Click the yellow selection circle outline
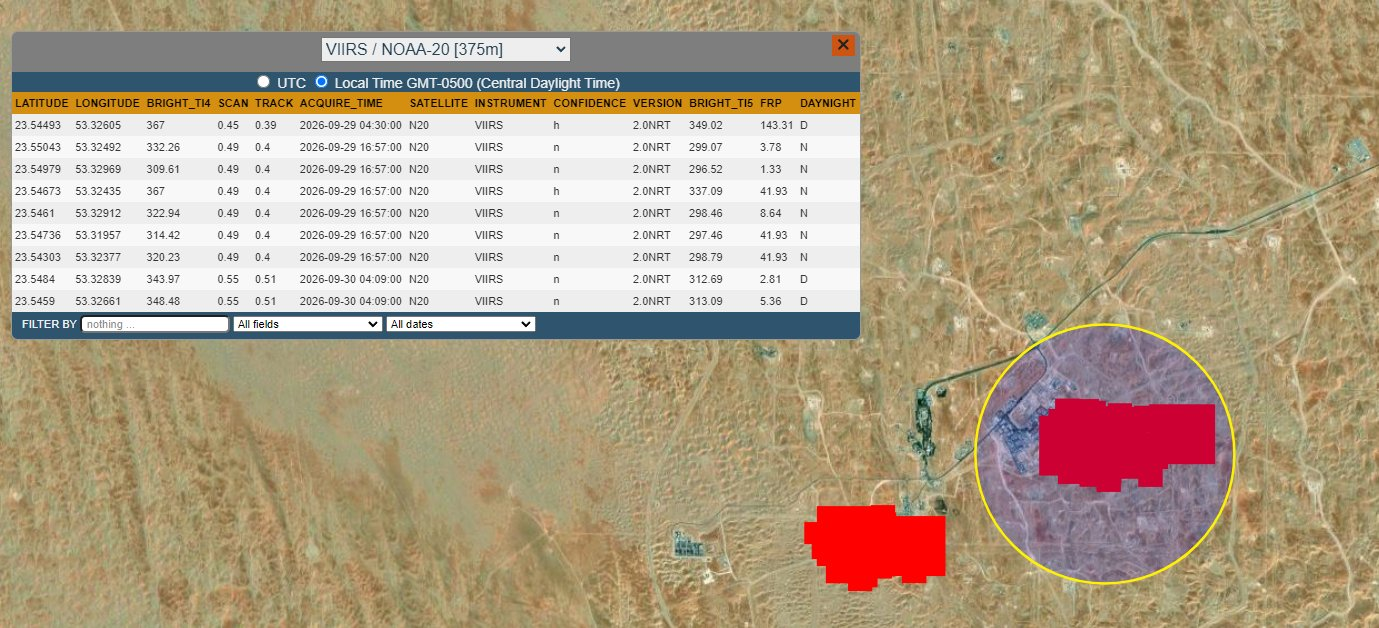 click(x=975, y=455)
